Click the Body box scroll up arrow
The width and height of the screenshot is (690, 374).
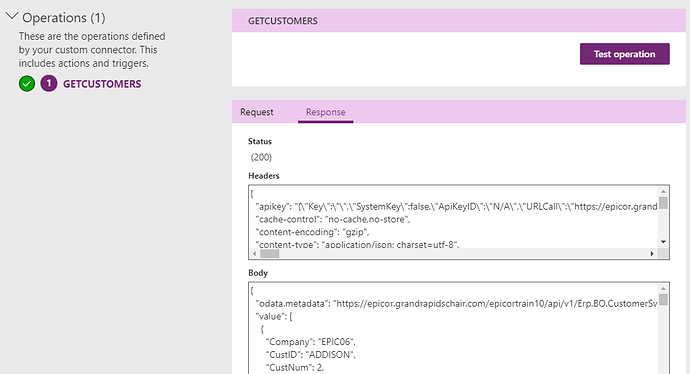[x=663, y=289]
